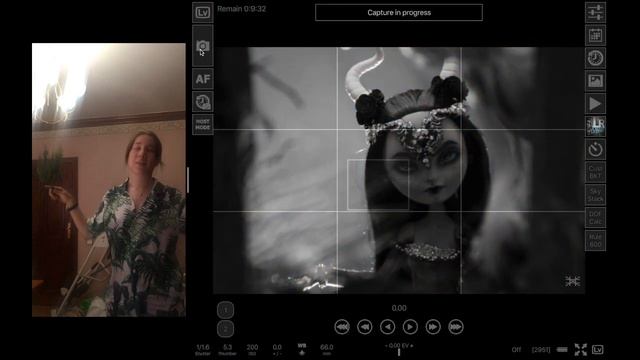This screenshot has height=360, width=640.
Task: Open the f-number 5.3 aperture selector
Action: [x=227, y=350]
